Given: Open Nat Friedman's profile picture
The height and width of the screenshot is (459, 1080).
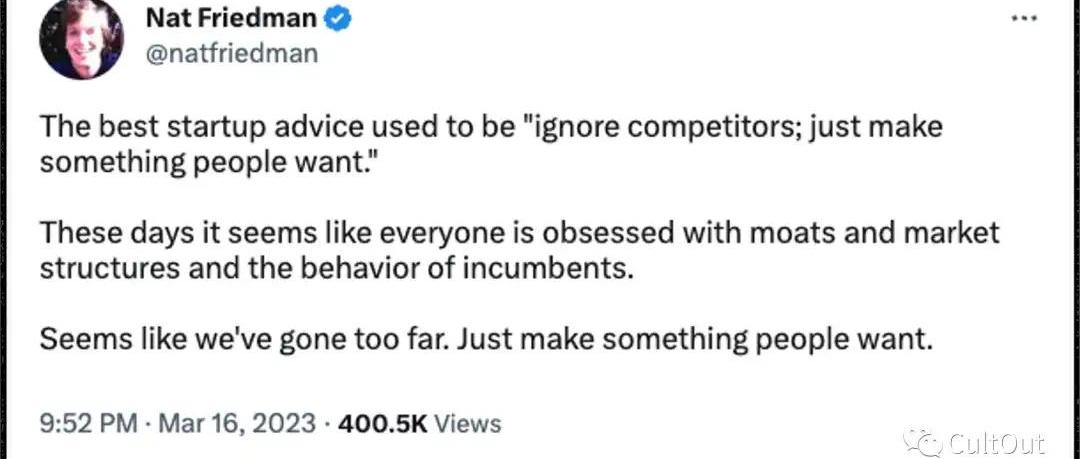Looking at the screenshot, I should coord(82,38).
